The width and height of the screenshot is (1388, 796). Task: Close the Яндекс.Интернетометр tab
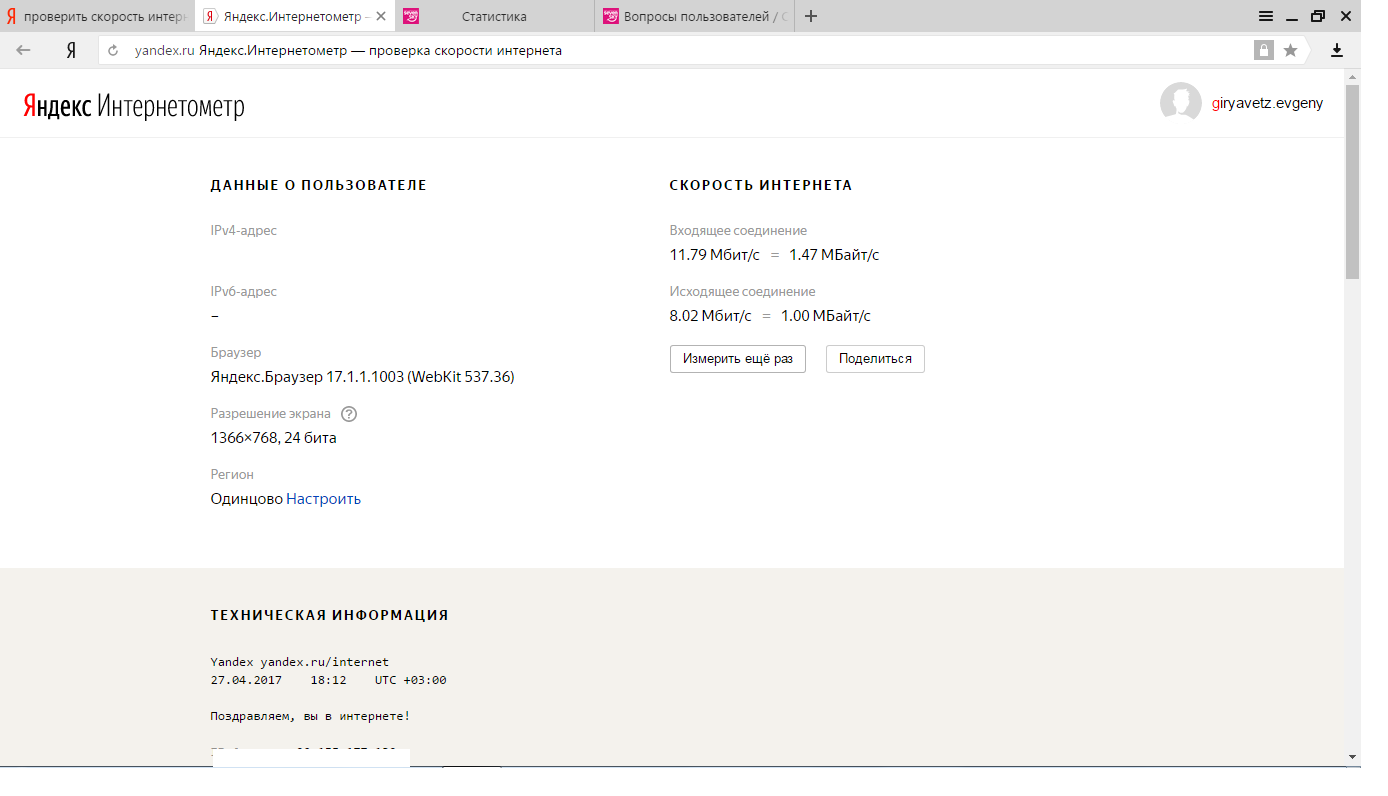[379, 16]
